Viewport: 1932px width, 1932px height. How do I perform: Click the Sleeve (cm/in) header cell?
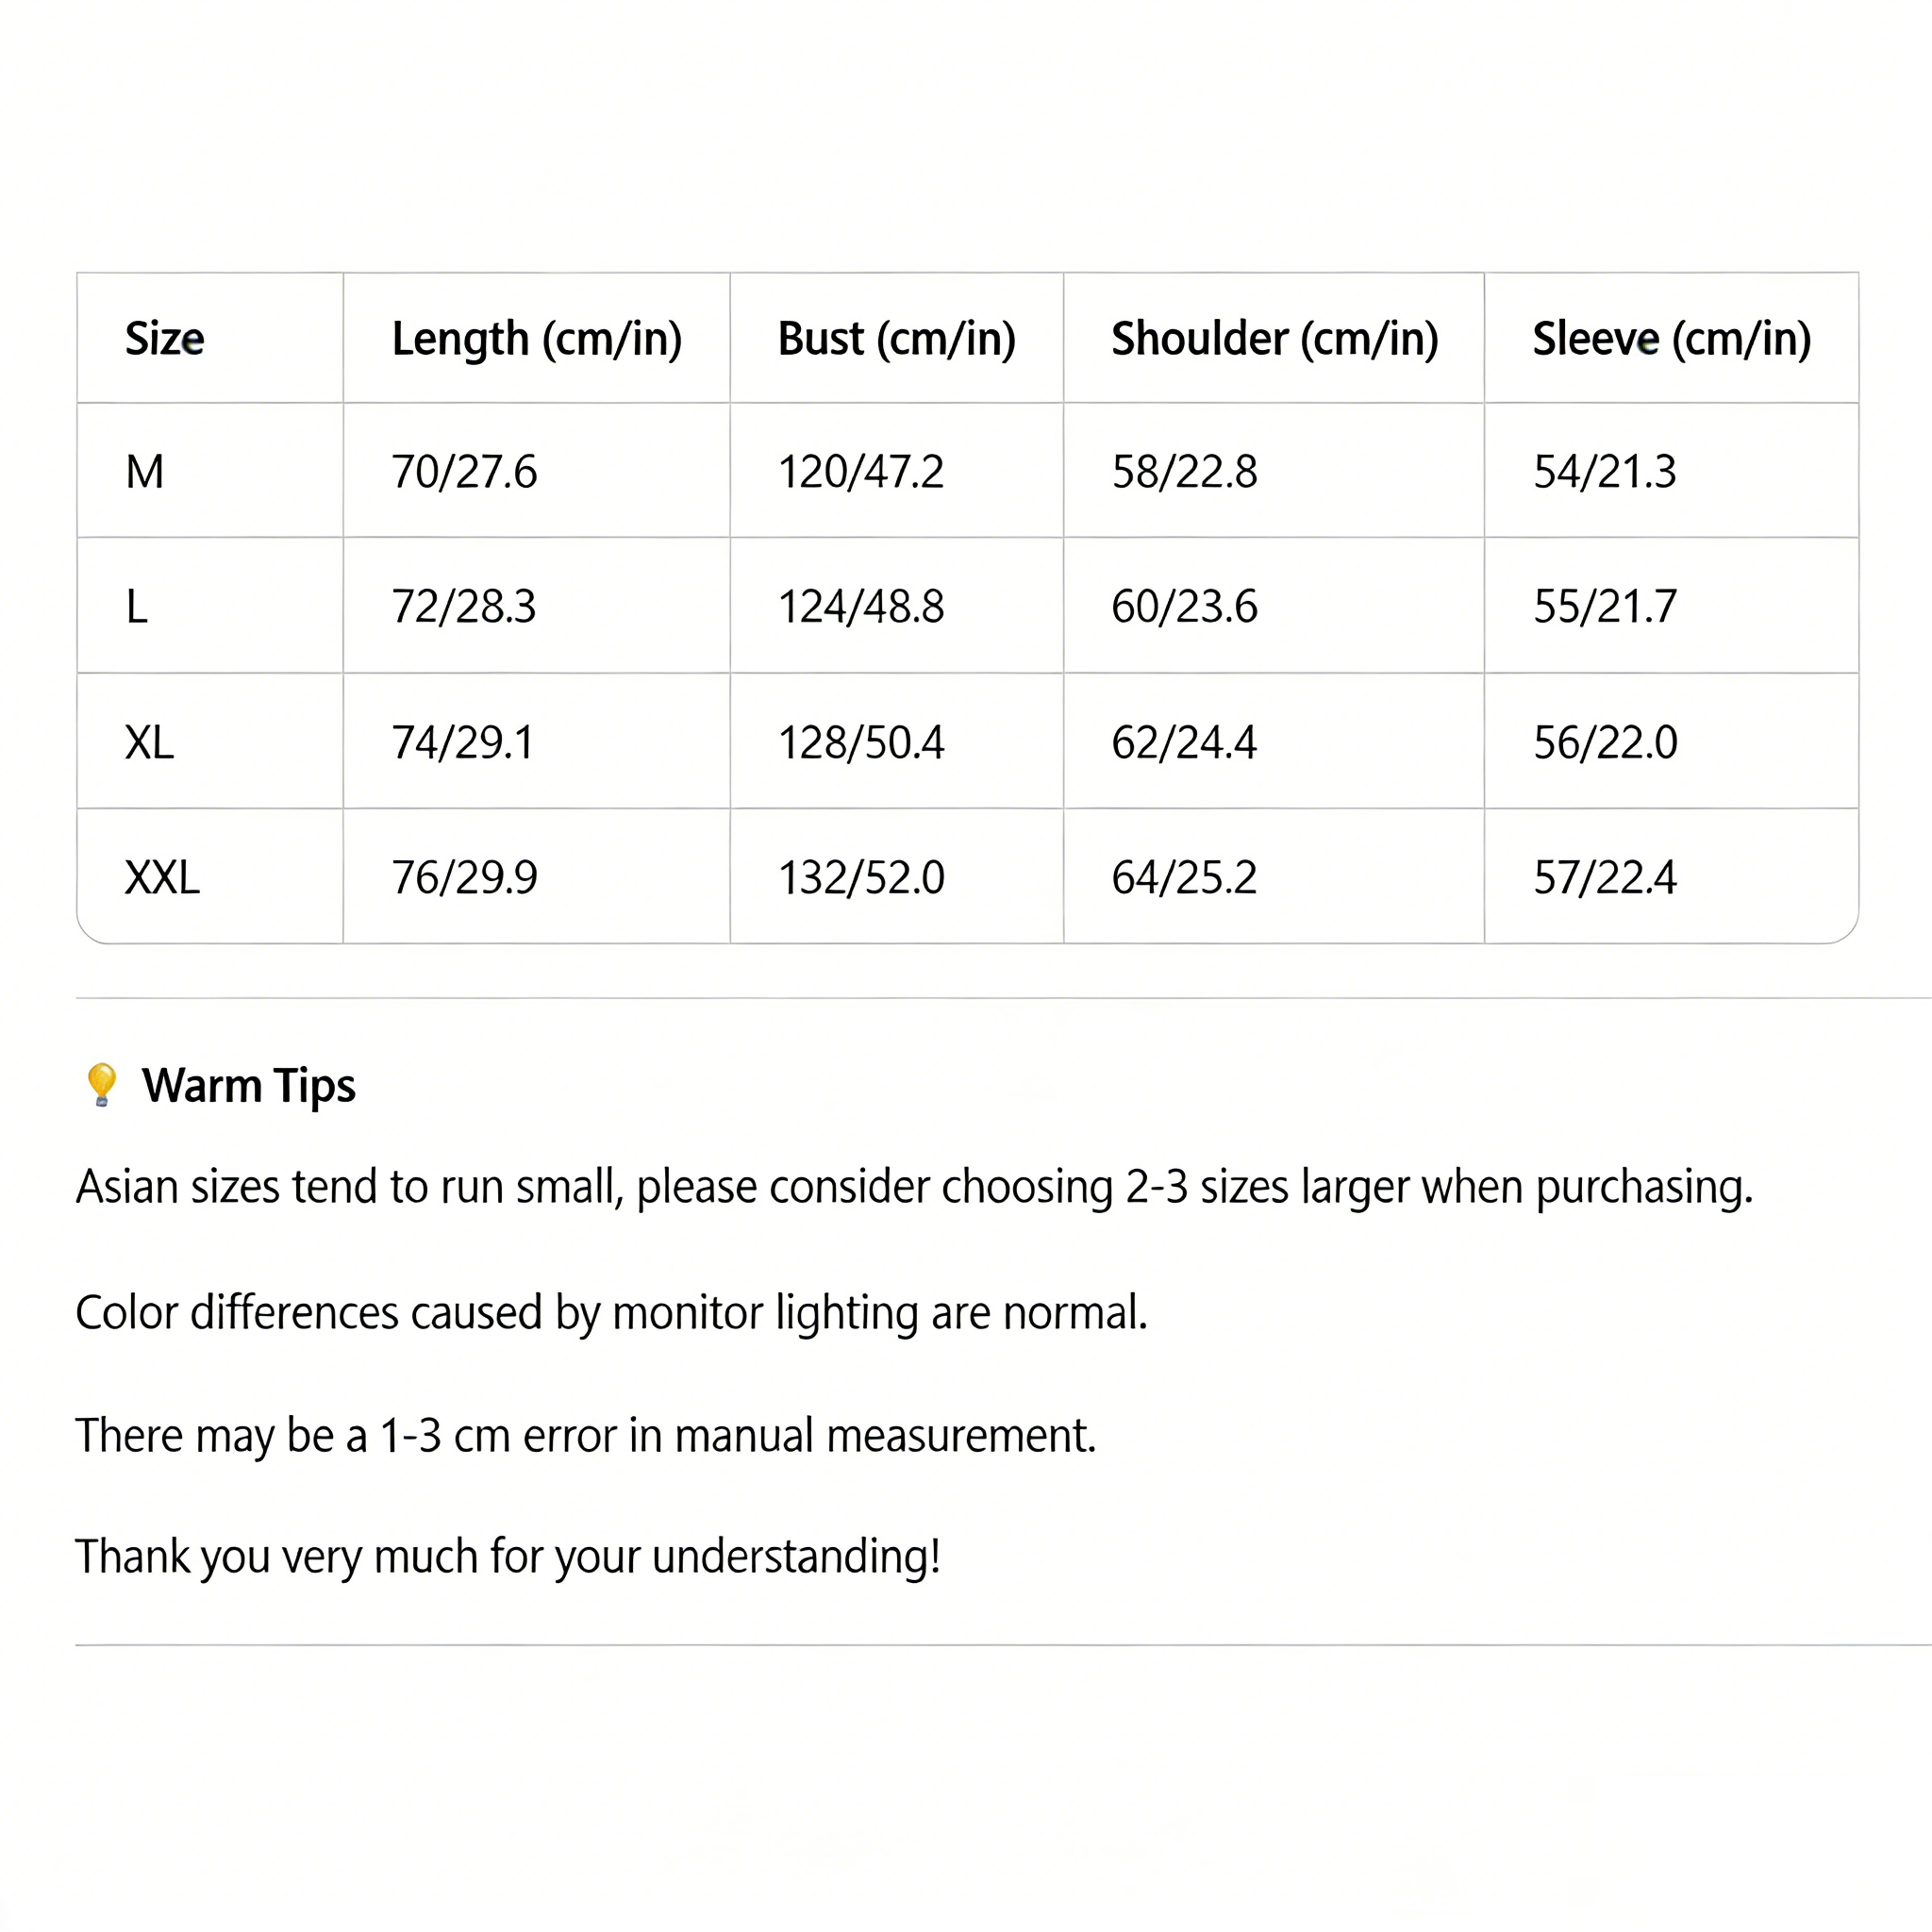pos(1672,339)
